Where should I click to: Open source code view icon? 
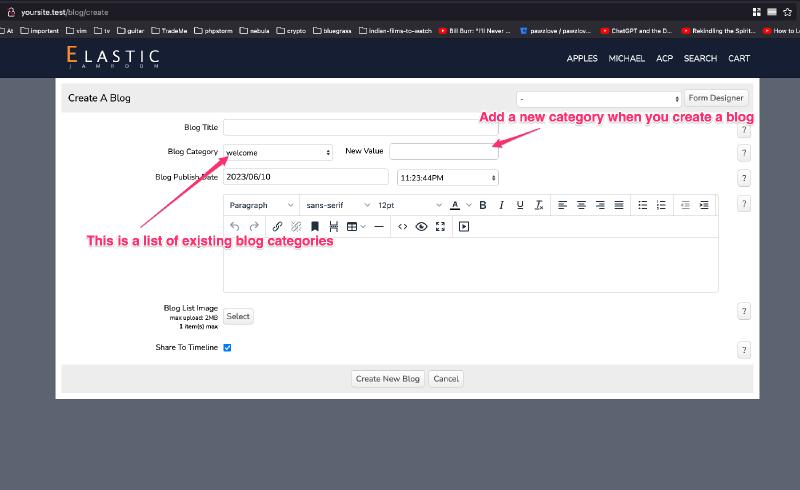[403, 227]
